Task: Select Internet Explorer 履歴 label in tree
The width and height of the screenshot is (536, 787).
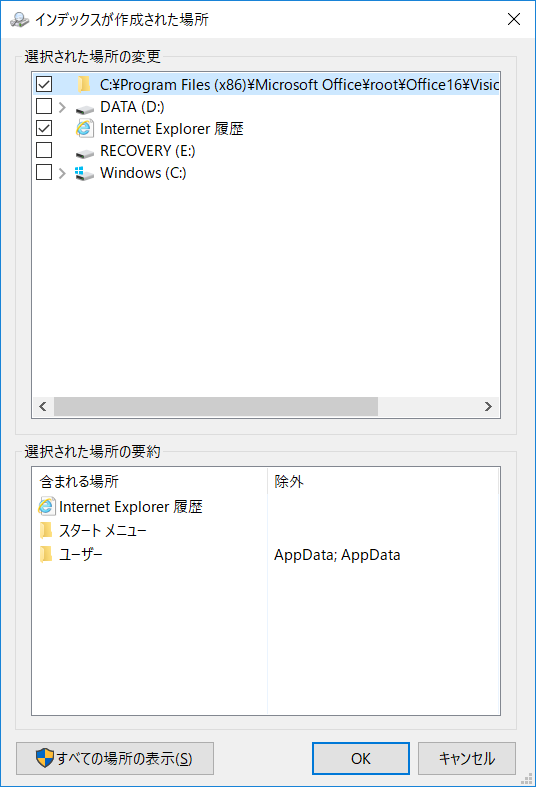Action: pos(172,128)
